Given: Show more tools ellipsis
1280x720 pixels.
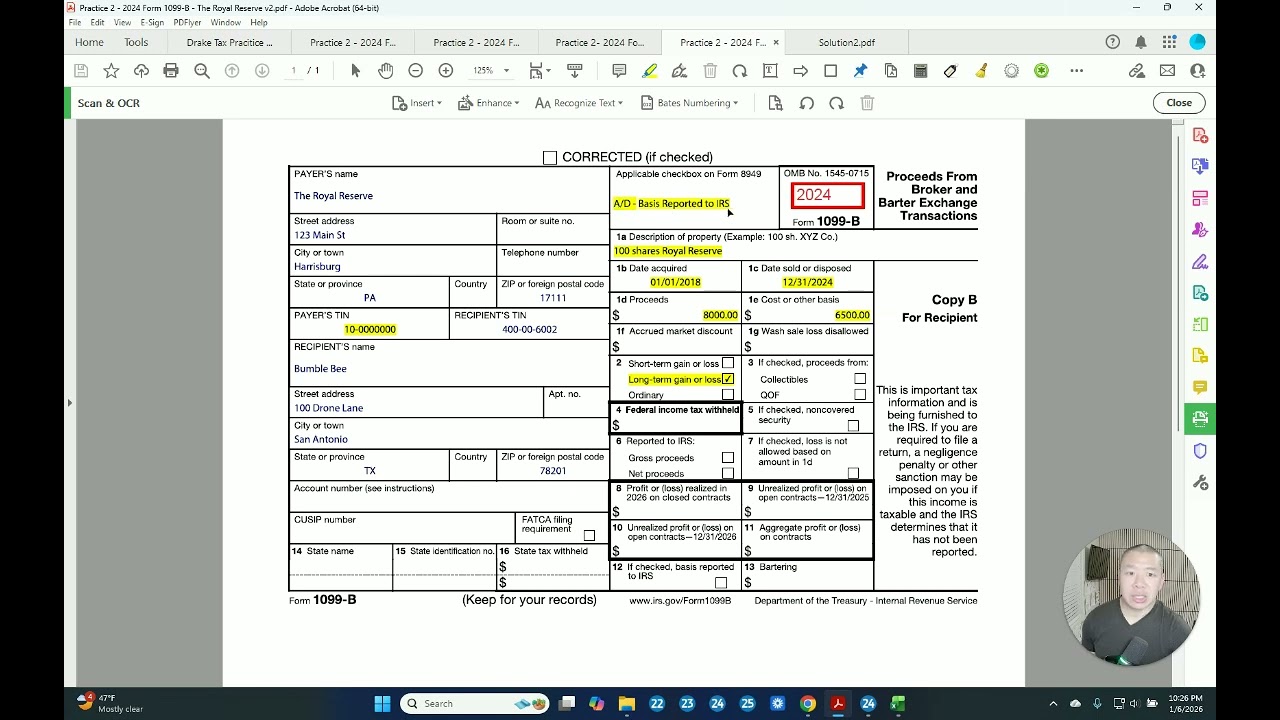Looking at the screenshot, I should click(1077, 71).
